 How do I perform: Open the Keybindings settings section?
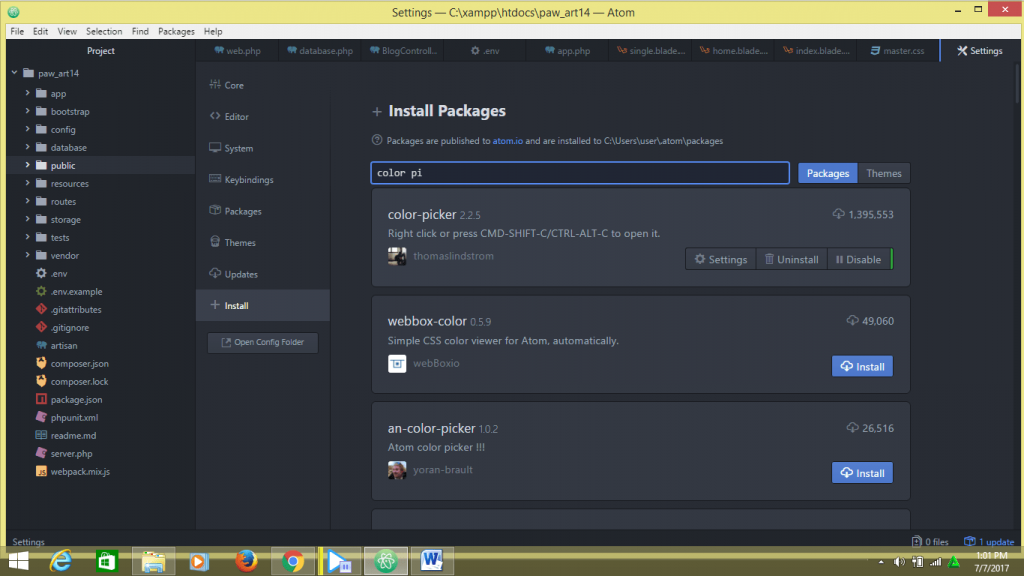[248, 179]
